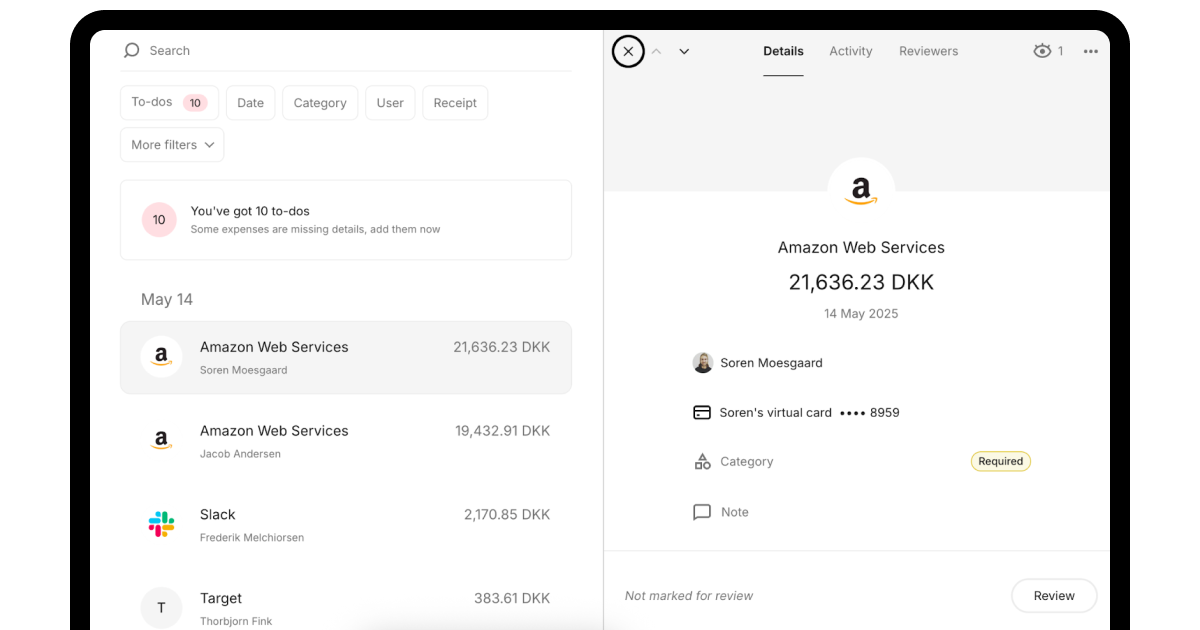Click the Note speech-bubble icon
1200x630 pixels.
pos(702,512)
